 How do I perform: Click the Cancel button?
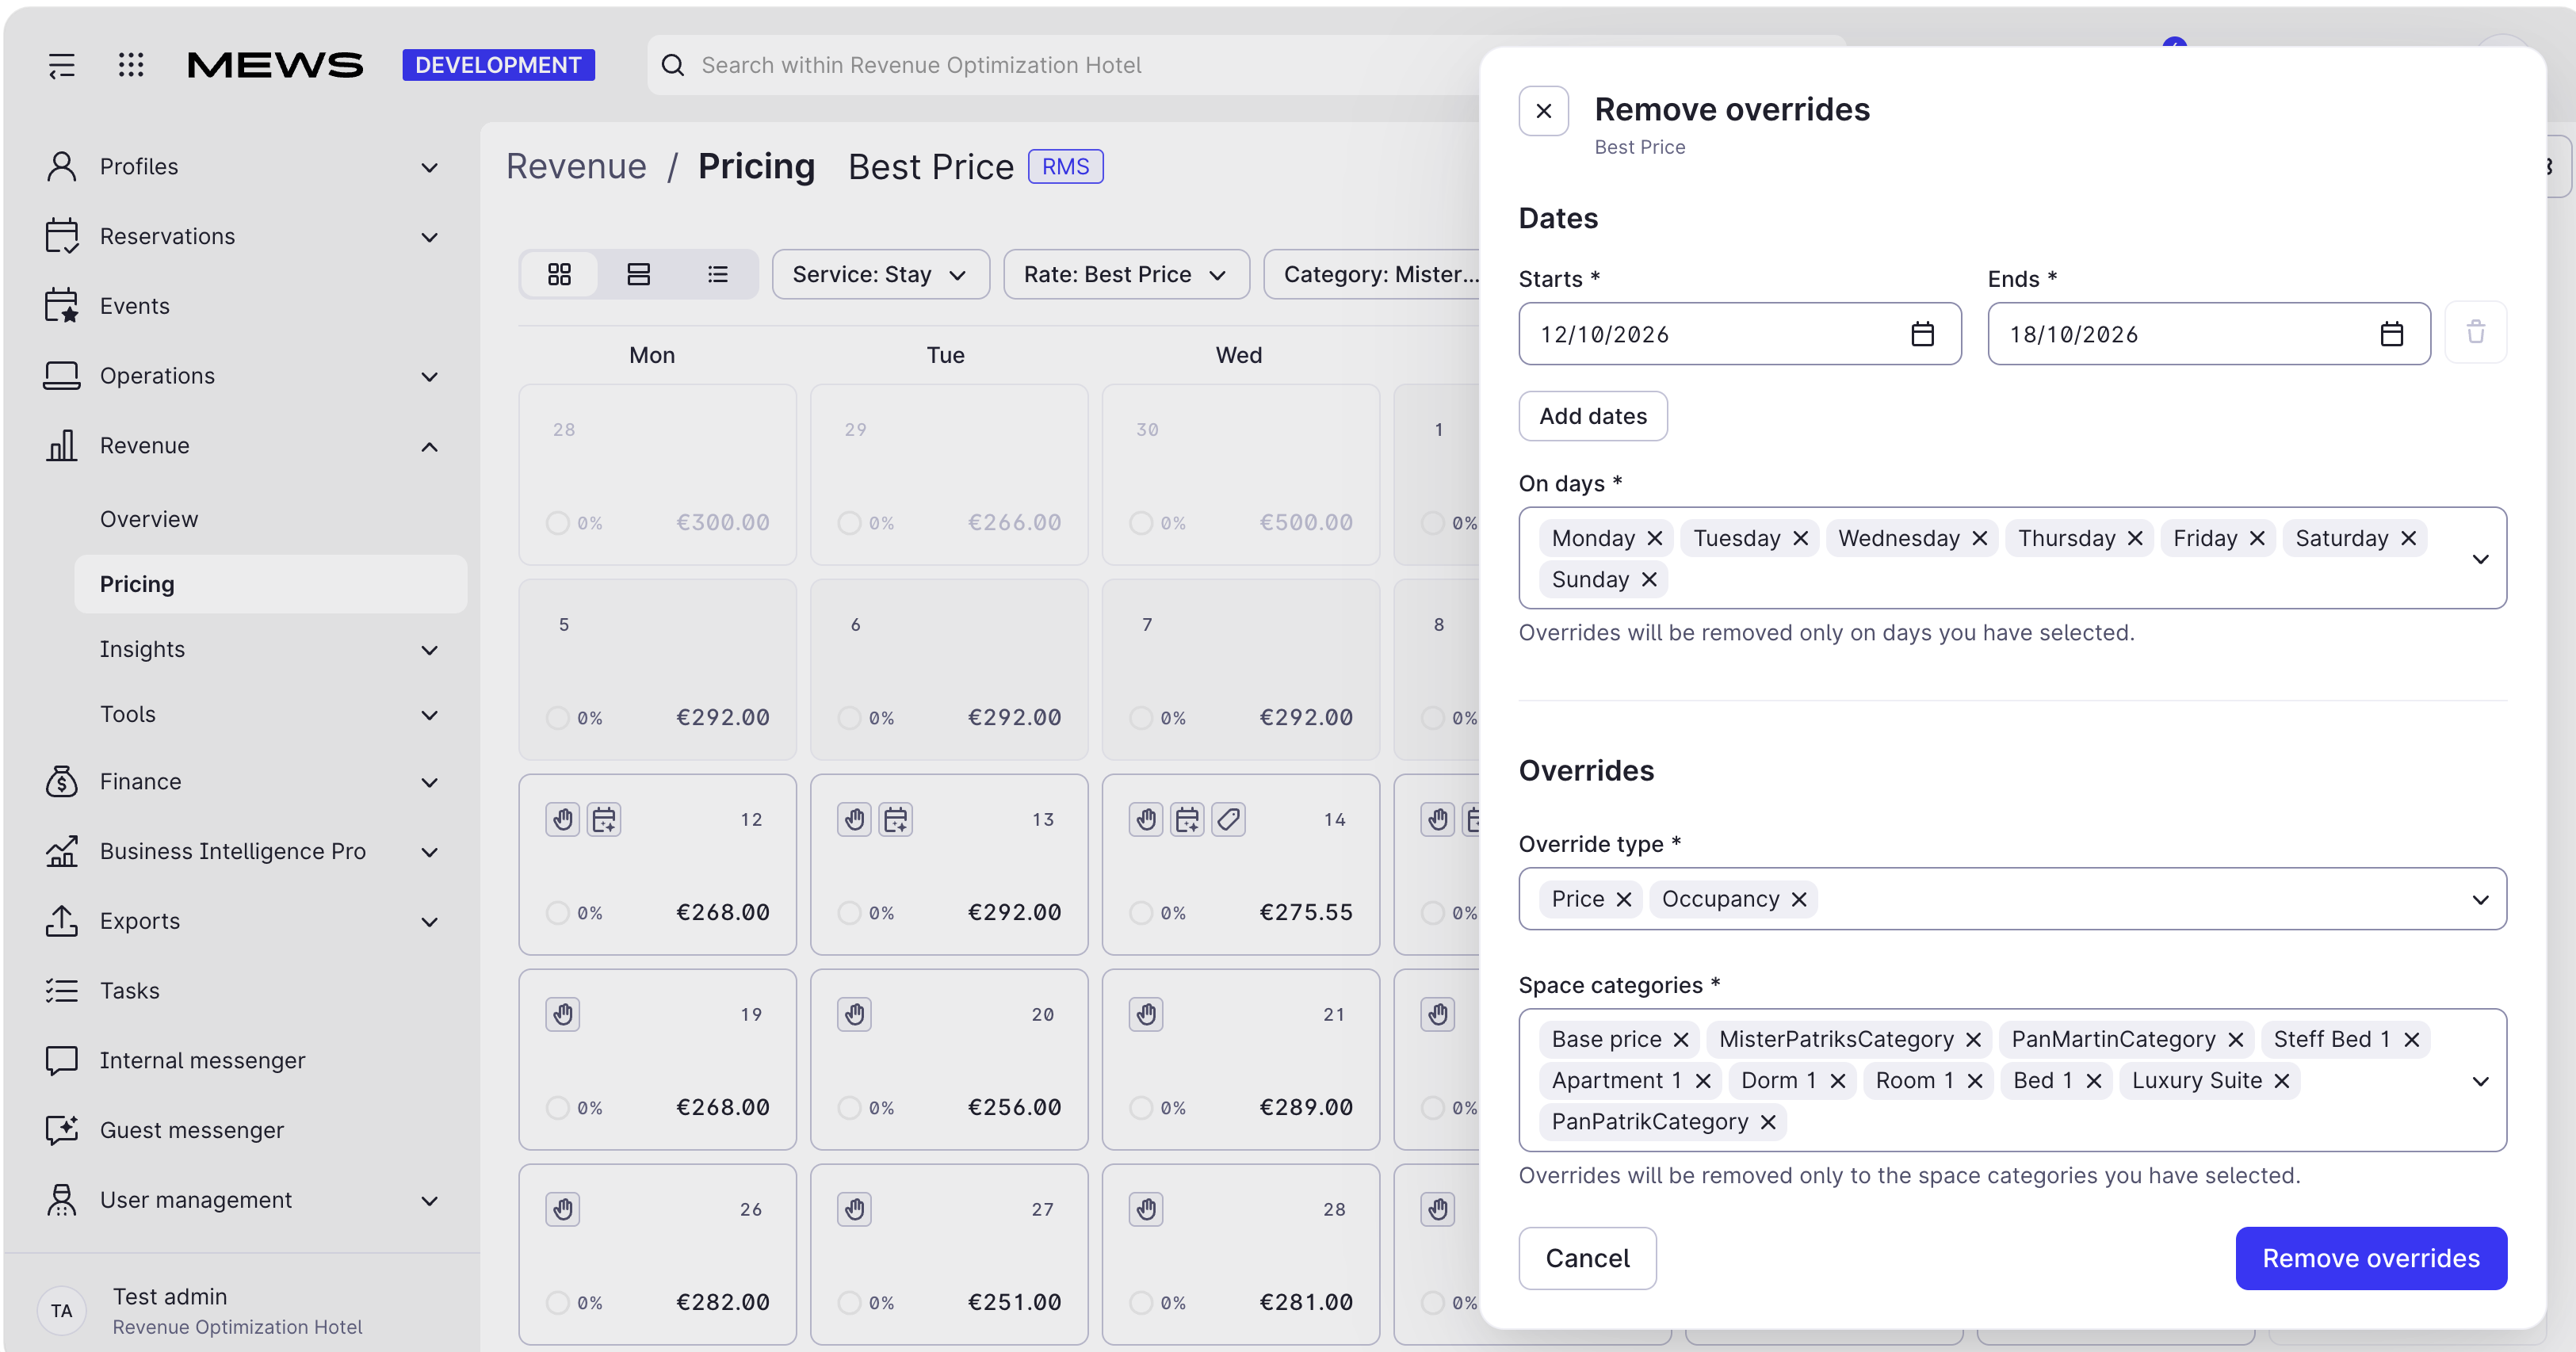click(1587, 1258)
